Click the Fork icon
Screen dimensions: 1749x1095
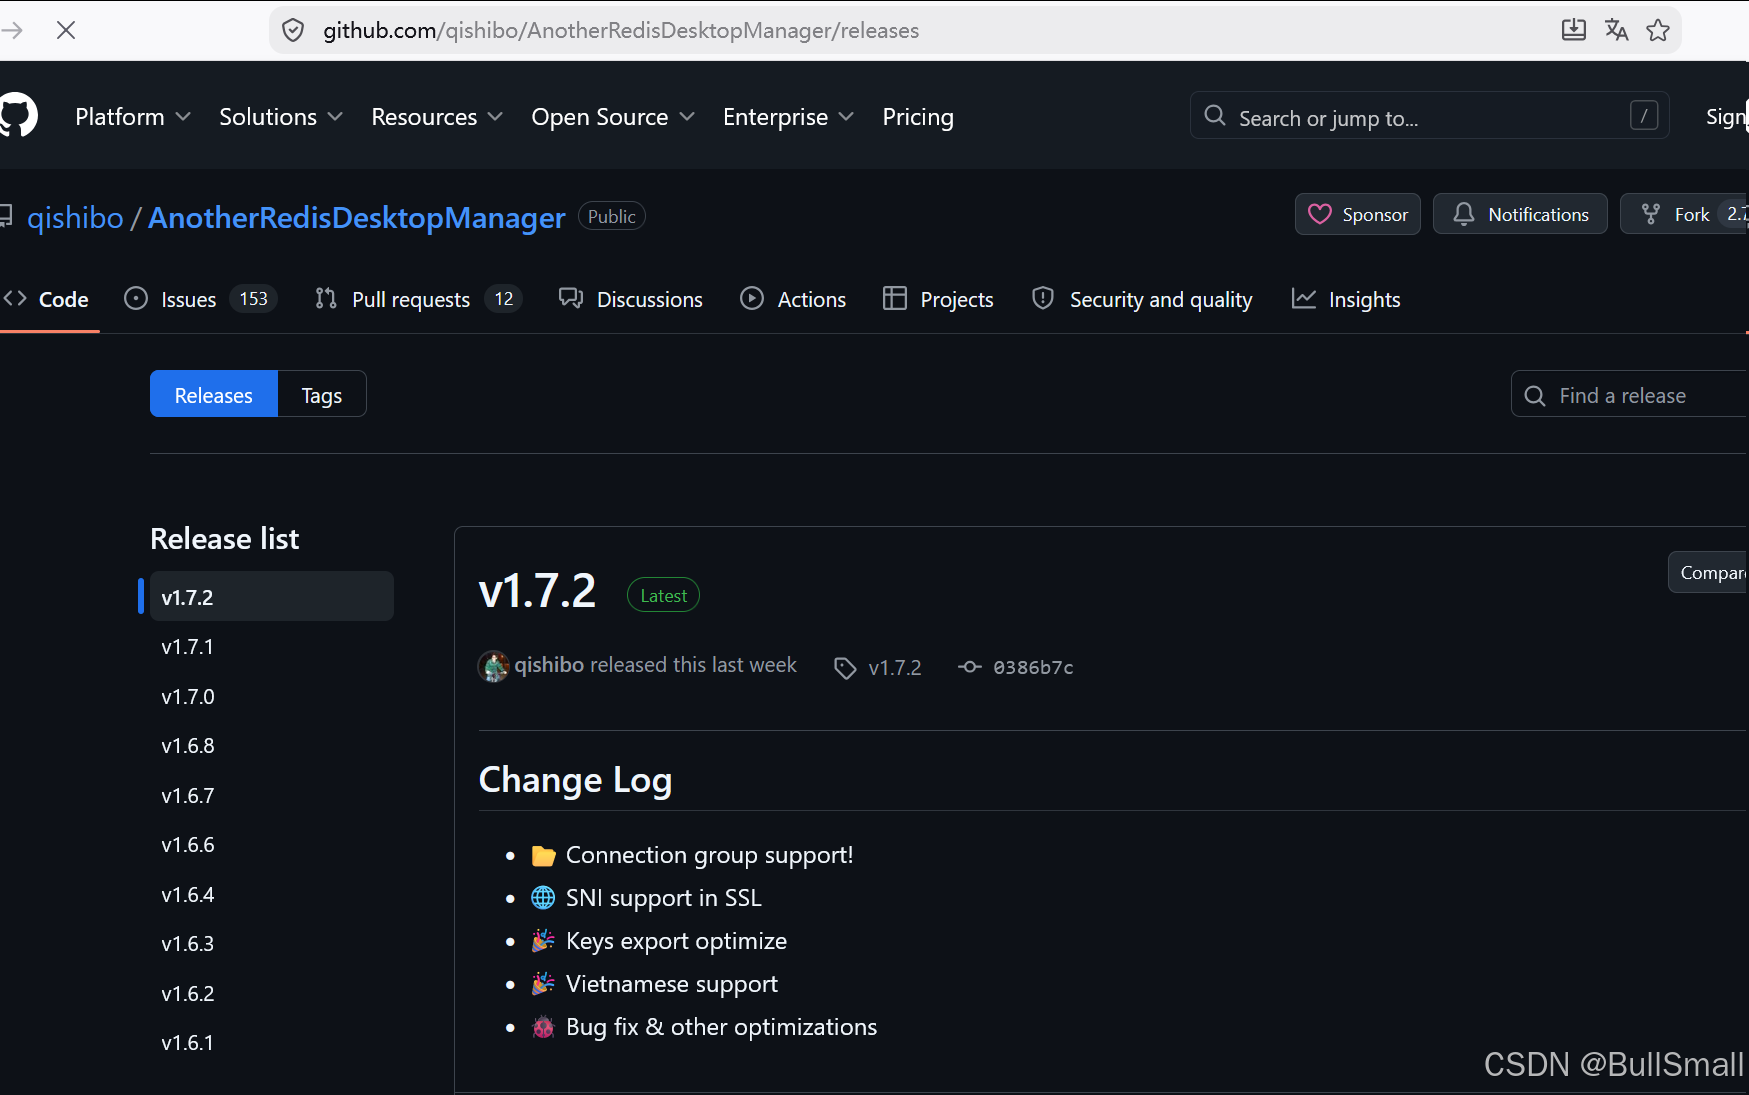(x=1651, y=214)
